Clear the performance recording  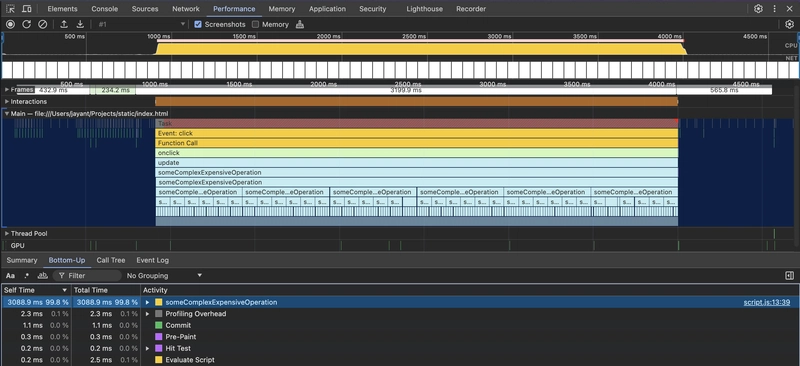point(43,24)
